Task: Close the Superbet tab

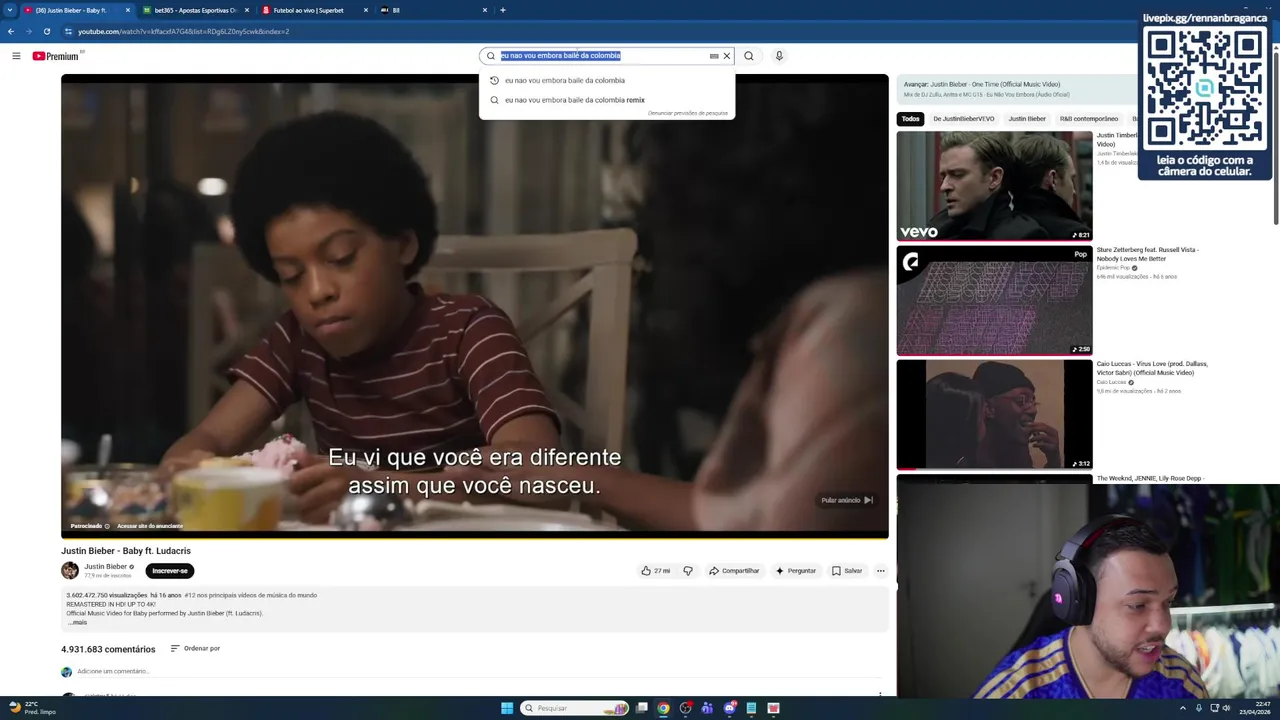Action: (x=365, y=10)
